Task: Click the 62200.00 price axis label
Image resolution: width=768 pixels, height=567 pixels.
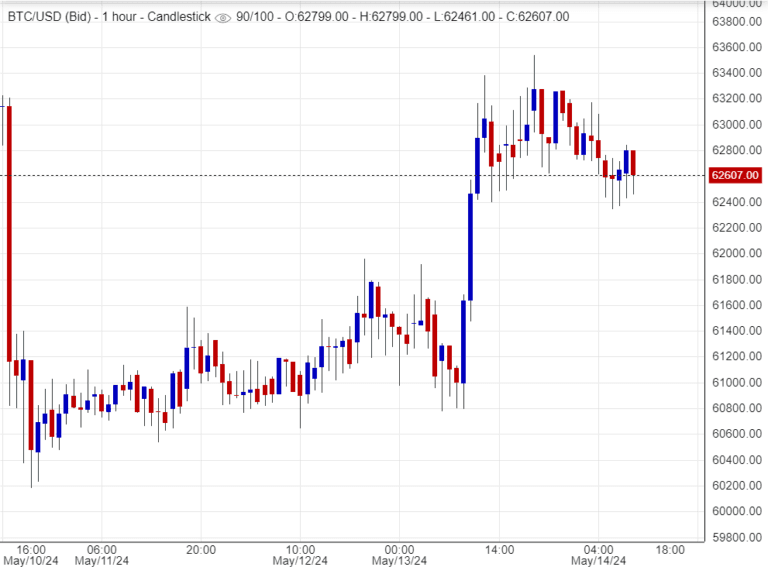Action: [736, 228]
